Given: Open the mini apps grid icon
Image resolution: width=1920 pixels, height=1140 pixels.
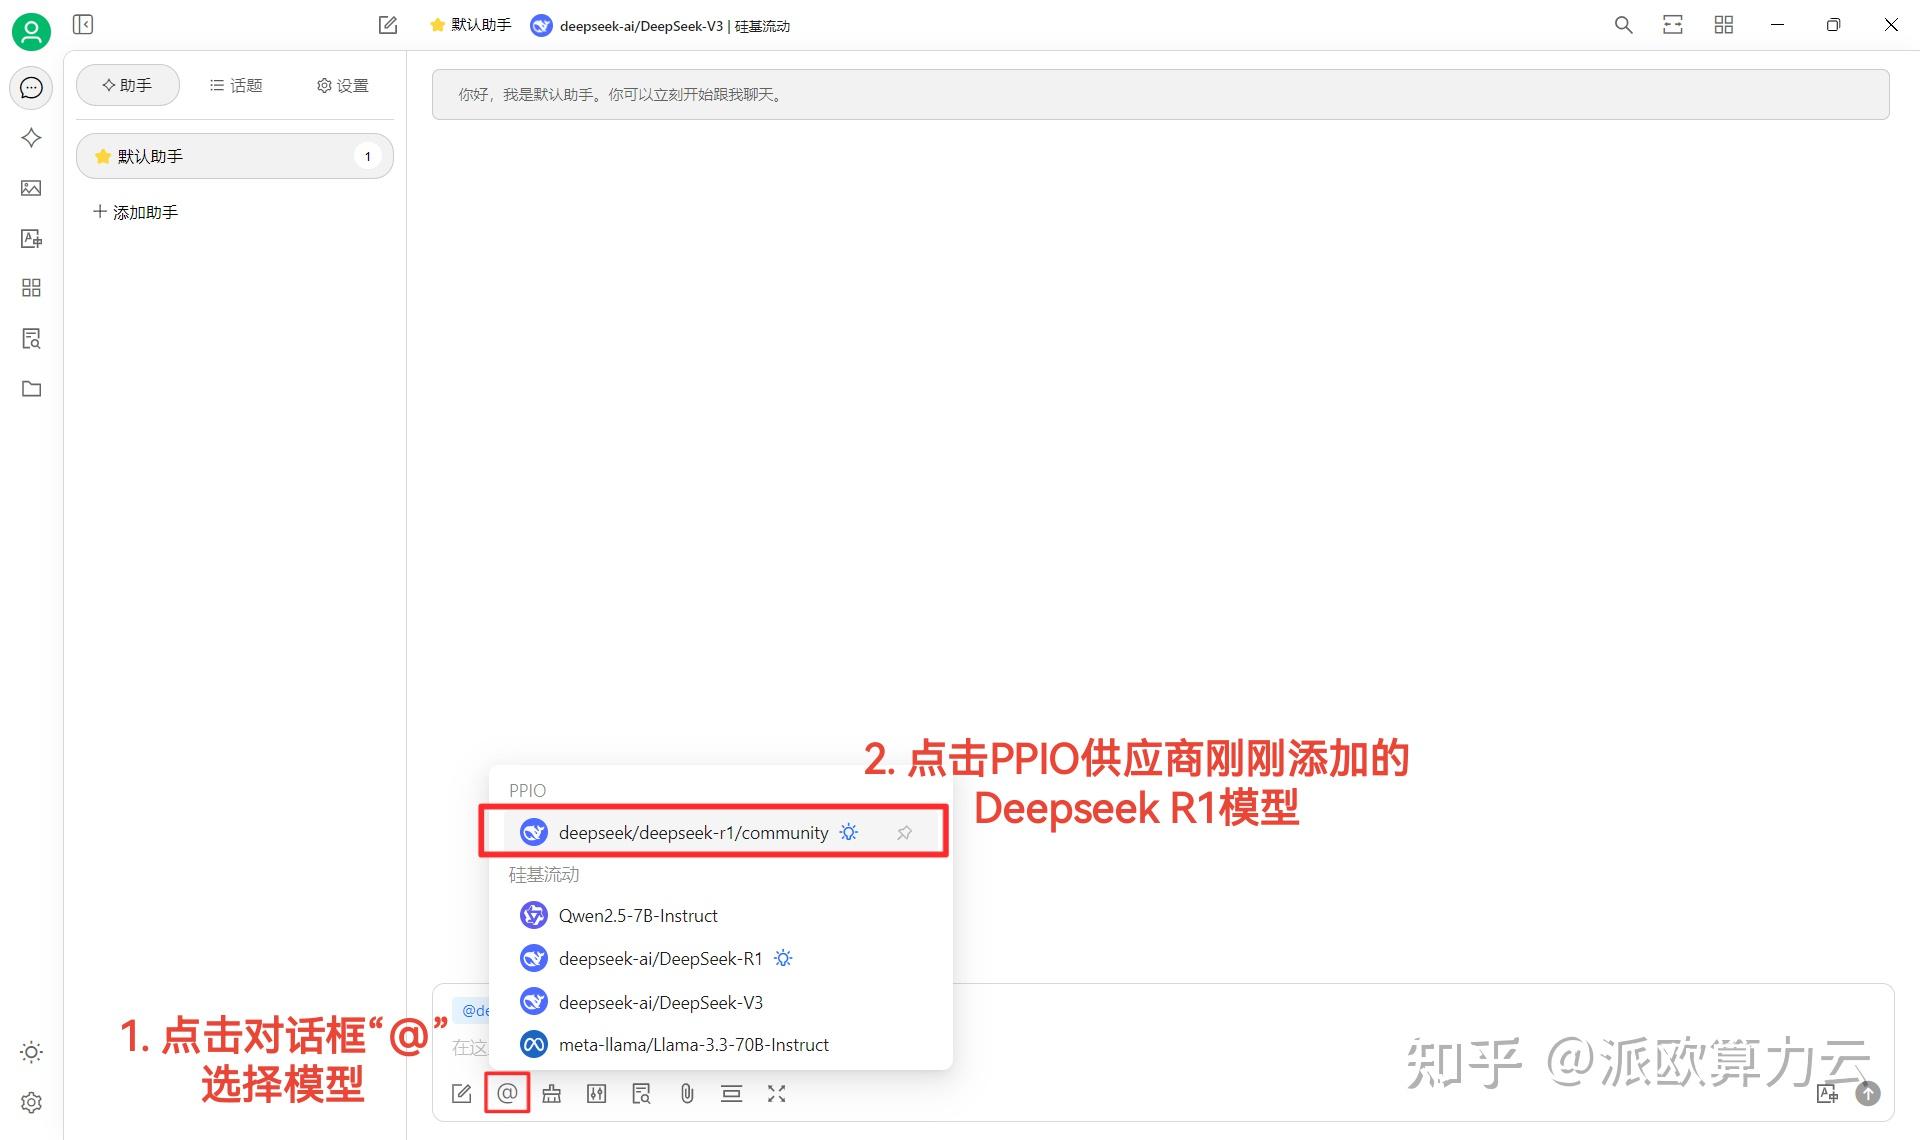Looking at the screenshot, I should click(x=31, y=288).
